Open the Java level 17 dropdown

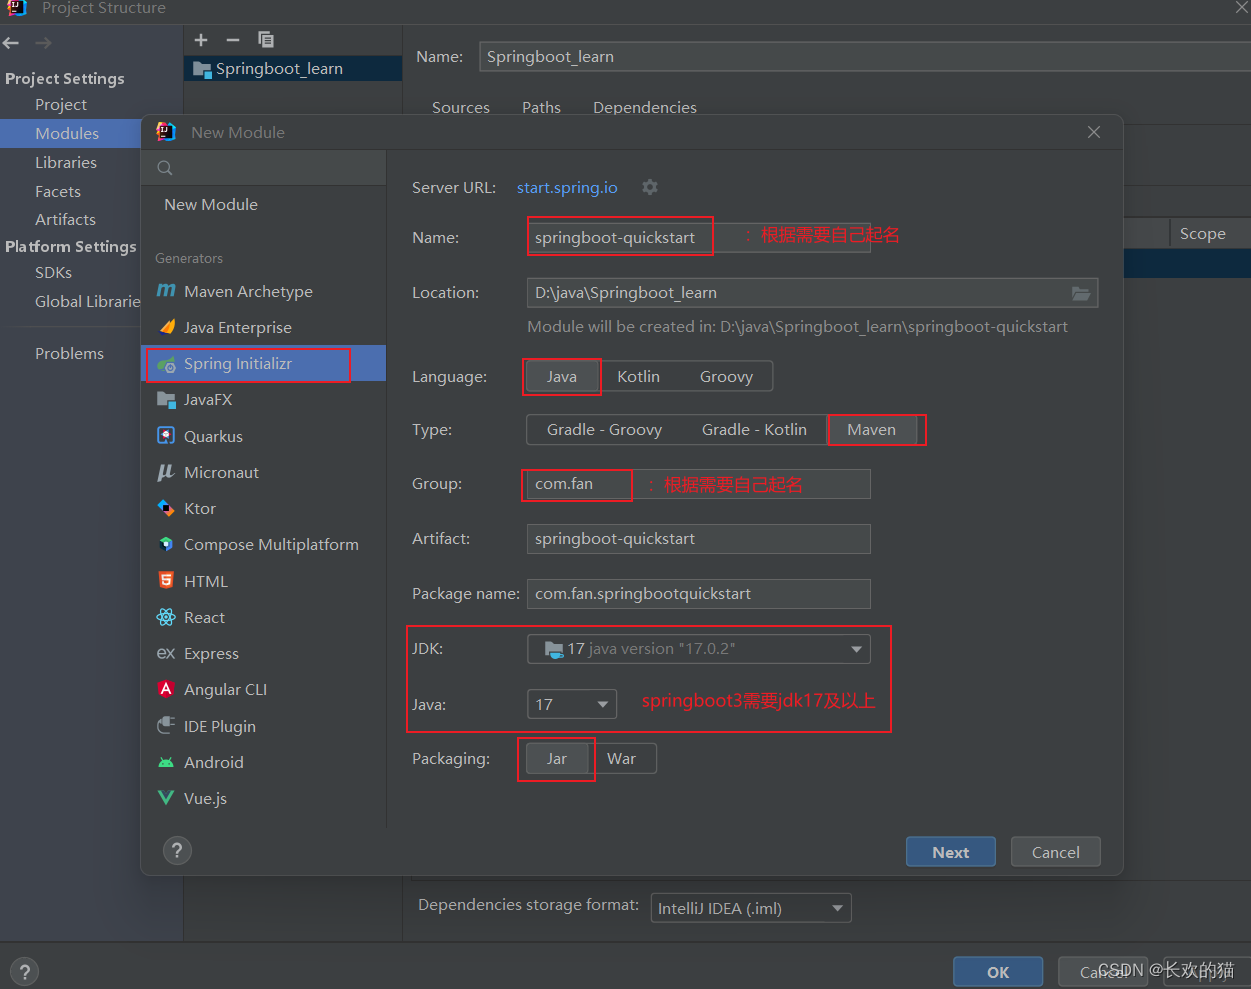click(x=572, y=704)
